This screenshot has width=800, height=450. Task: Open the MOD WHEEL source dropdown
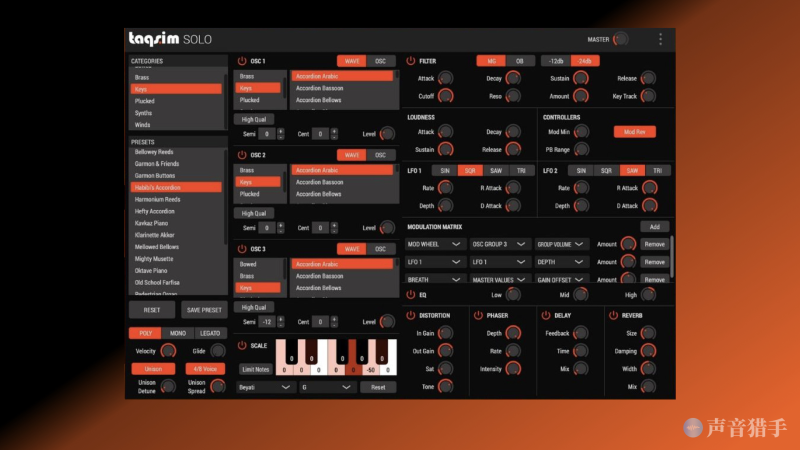[435, 244]
